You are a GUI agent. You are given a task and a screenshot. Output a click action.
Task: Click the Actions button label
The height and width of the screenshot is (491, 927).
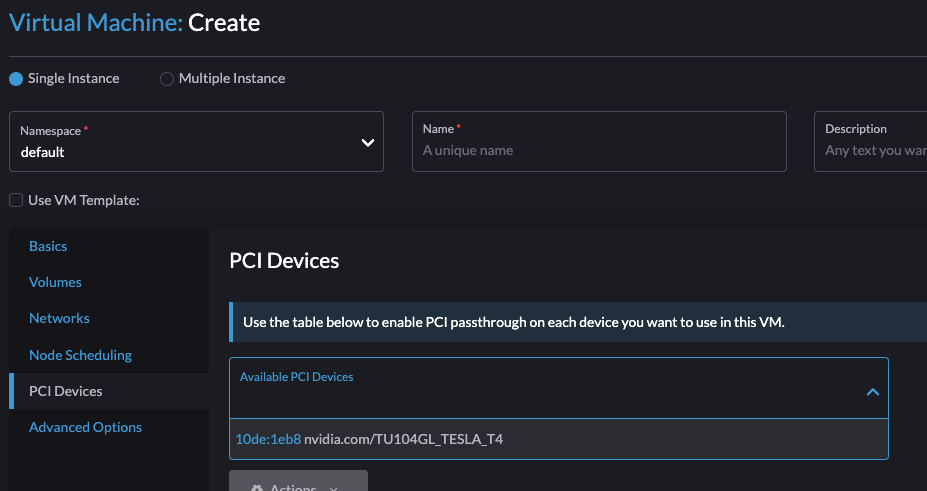pos(292,488)
